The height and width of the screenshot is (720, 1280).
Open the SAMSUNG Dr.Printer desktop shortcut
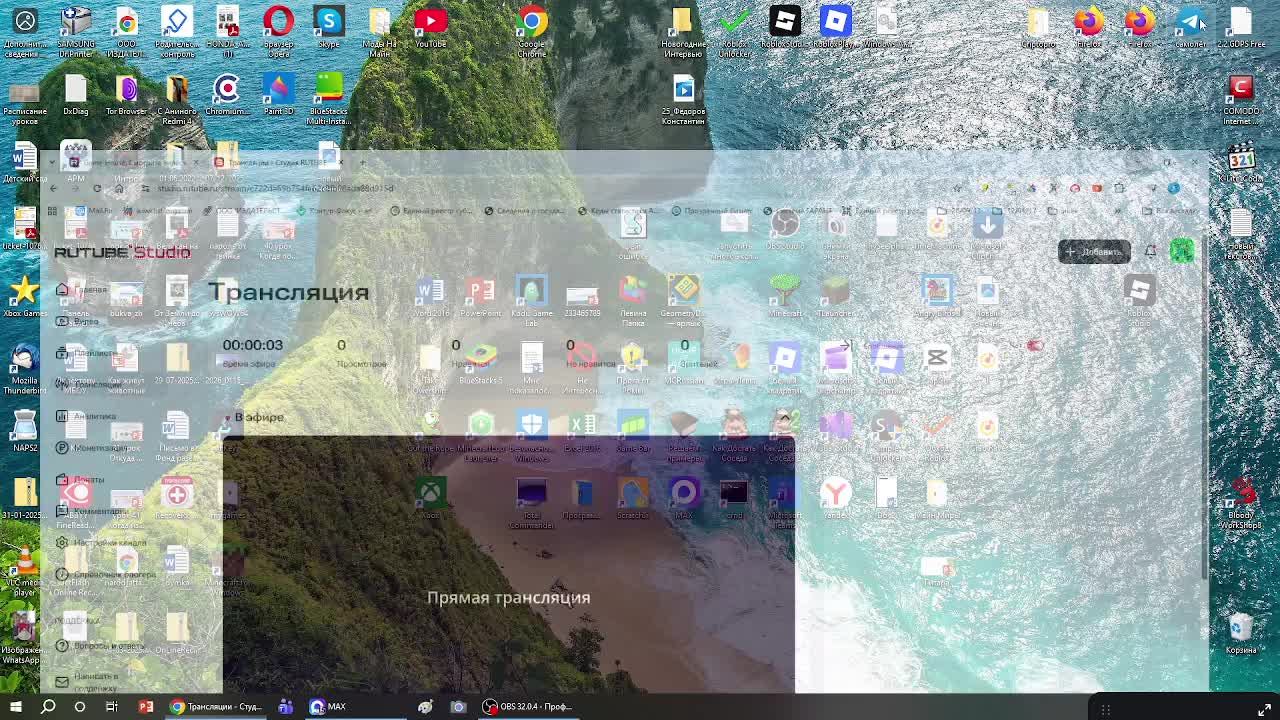tap(76, 28)
